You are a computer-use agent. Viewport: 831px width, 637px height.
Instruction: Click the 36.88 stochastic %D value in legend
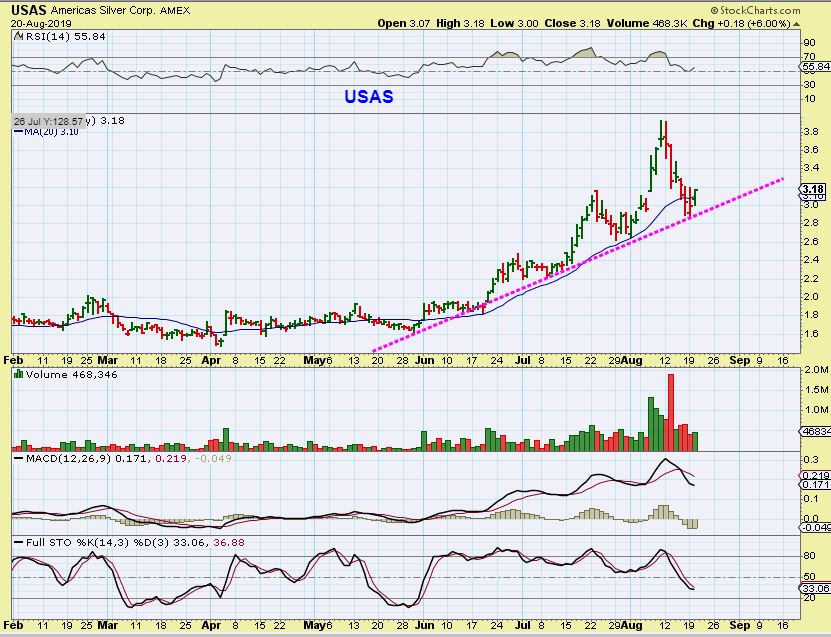pyautogui.click(x=229, y=543)
